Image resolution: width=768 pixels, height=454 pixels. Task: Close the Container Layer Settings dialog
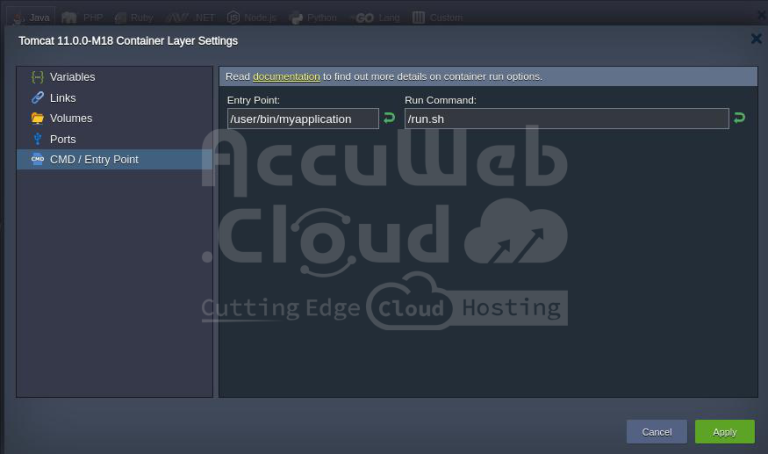pos(756,39)
